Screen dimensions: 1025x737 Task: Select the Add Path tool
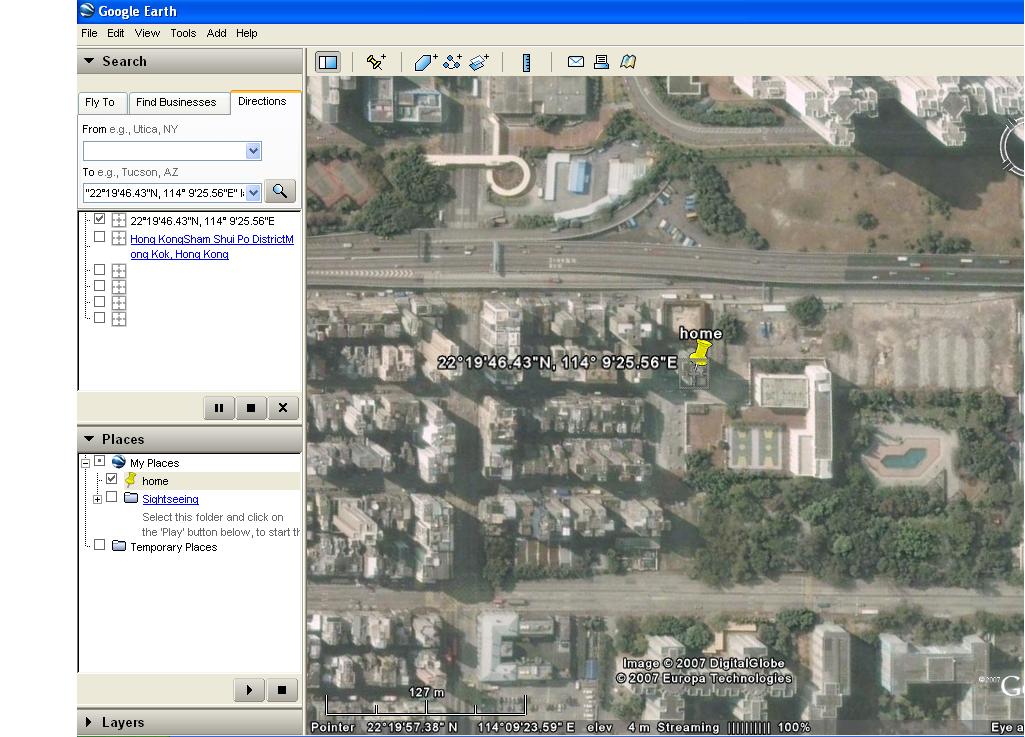coord(452,62)
